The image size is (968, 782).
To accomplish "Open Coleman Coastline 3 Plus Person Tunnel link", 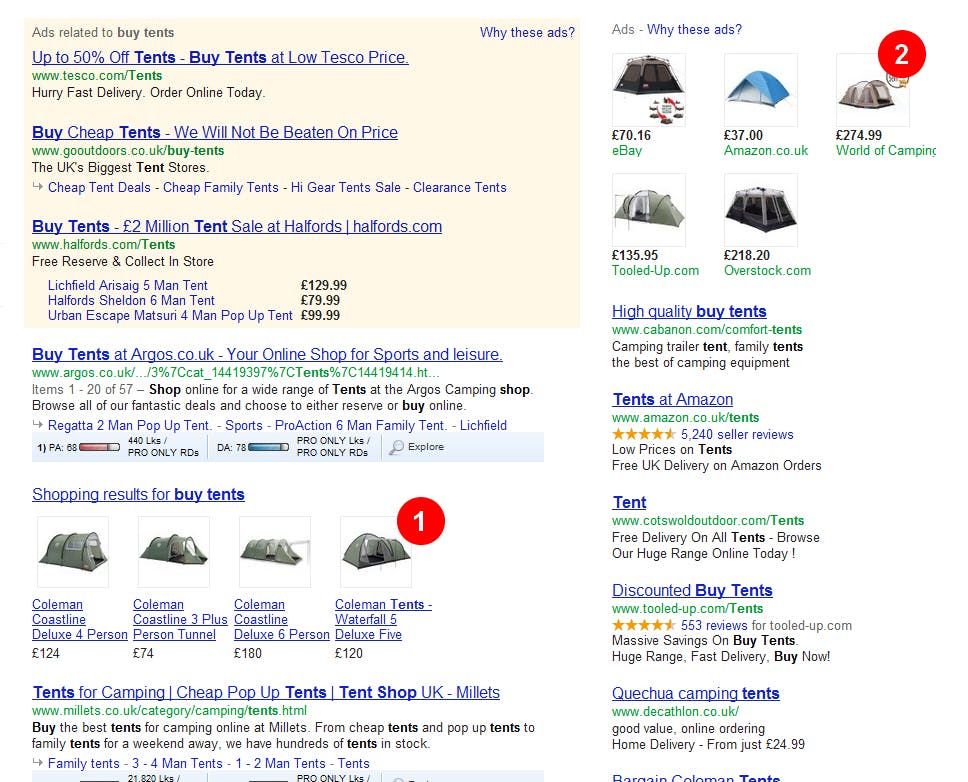I will click(180, 620).
